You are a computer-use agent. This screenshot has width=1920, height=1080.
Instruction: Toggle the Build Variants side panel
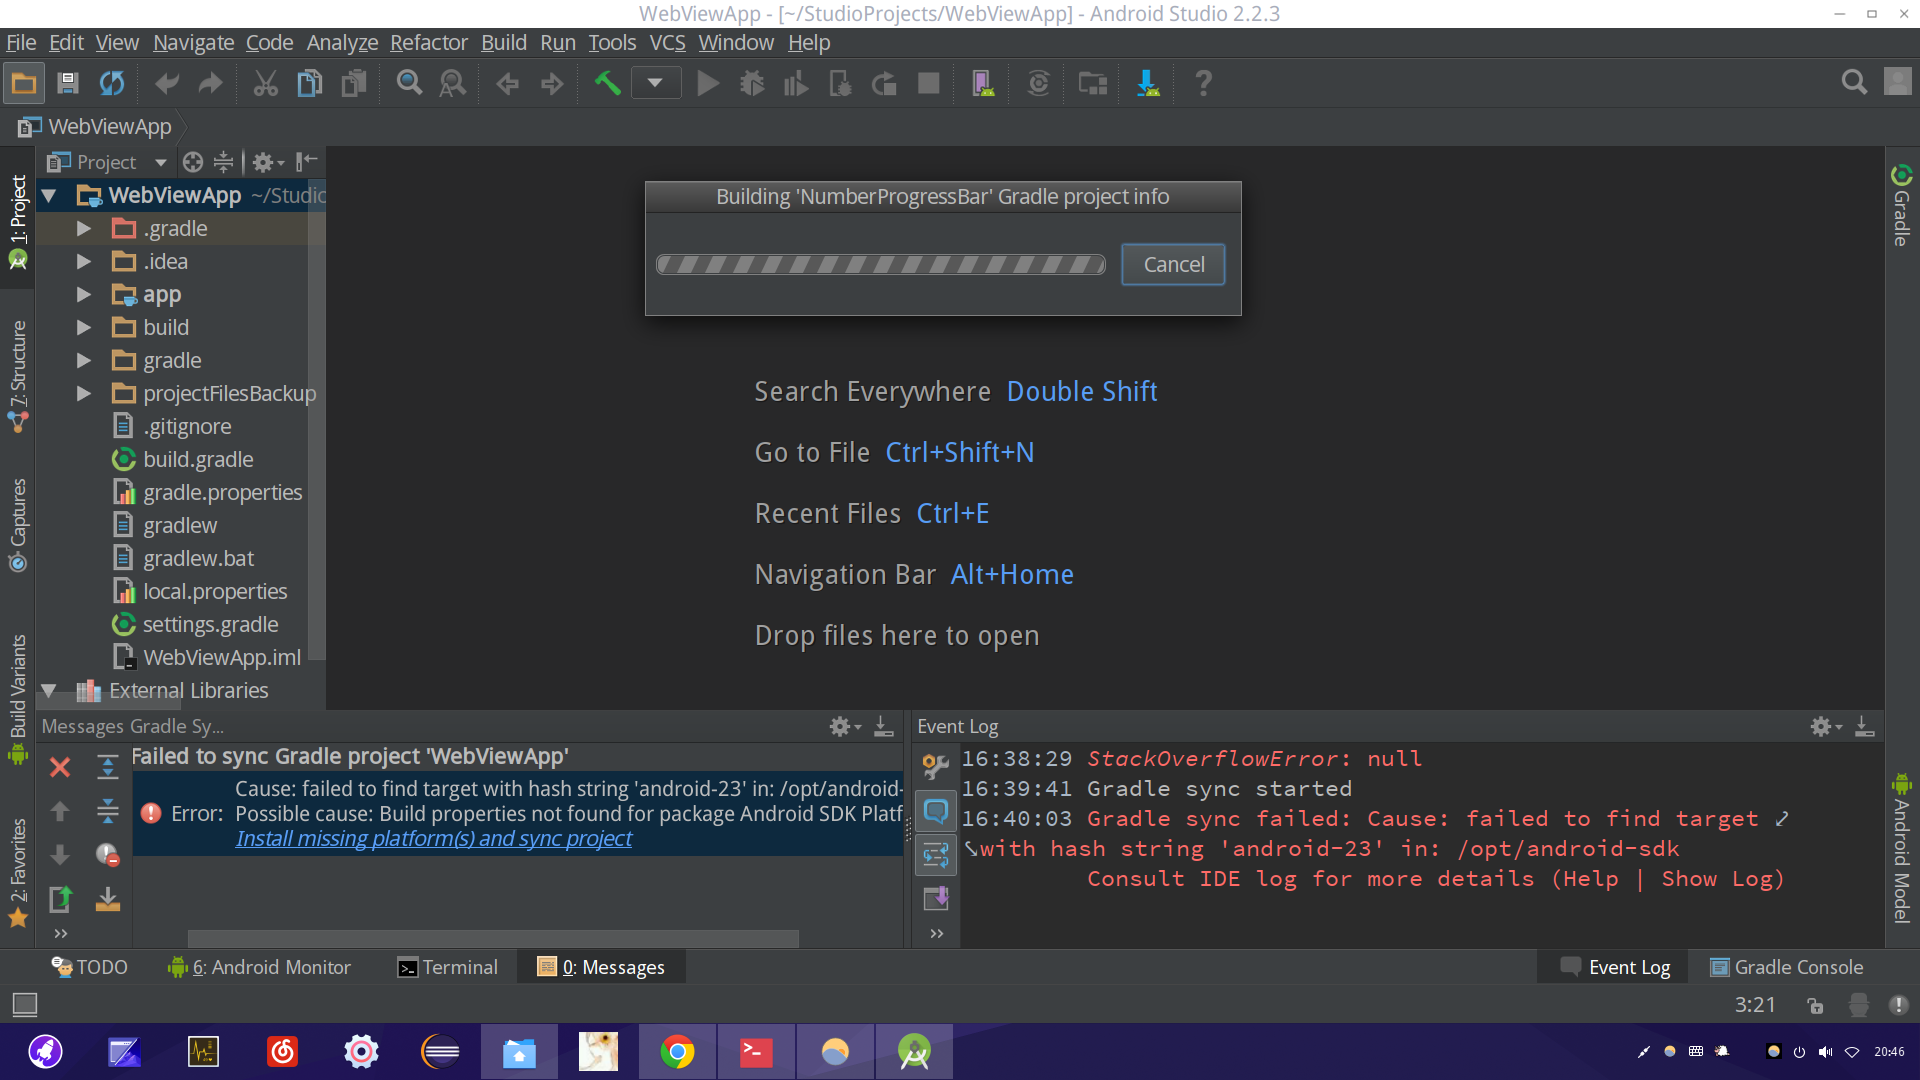click(x=17, y=697)
